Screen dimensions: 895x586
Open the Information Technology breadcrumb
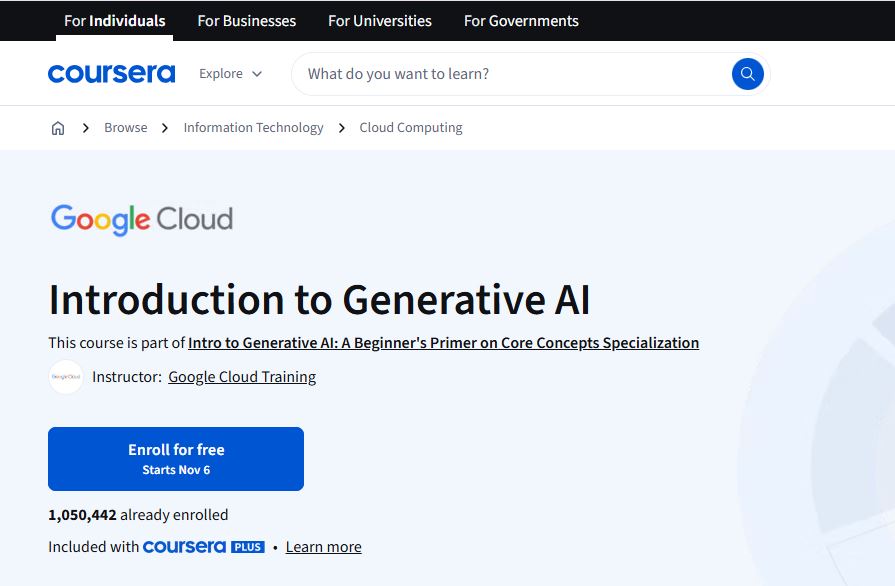(x=253, y=128)
